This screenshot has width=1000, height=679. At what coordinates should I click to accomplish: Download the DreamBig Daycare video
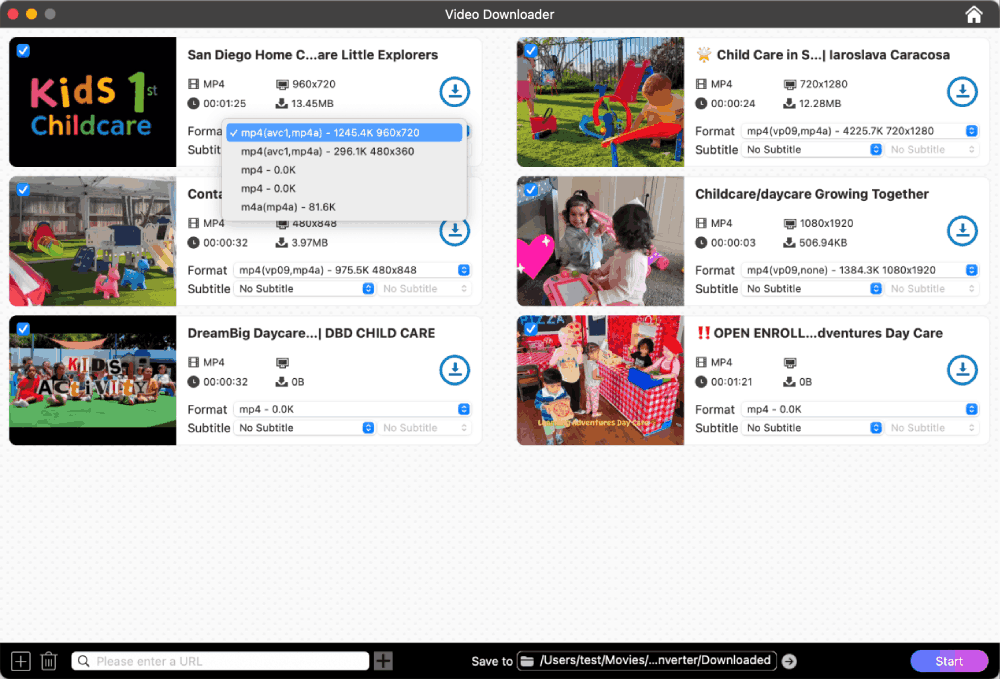click(455, 370)
